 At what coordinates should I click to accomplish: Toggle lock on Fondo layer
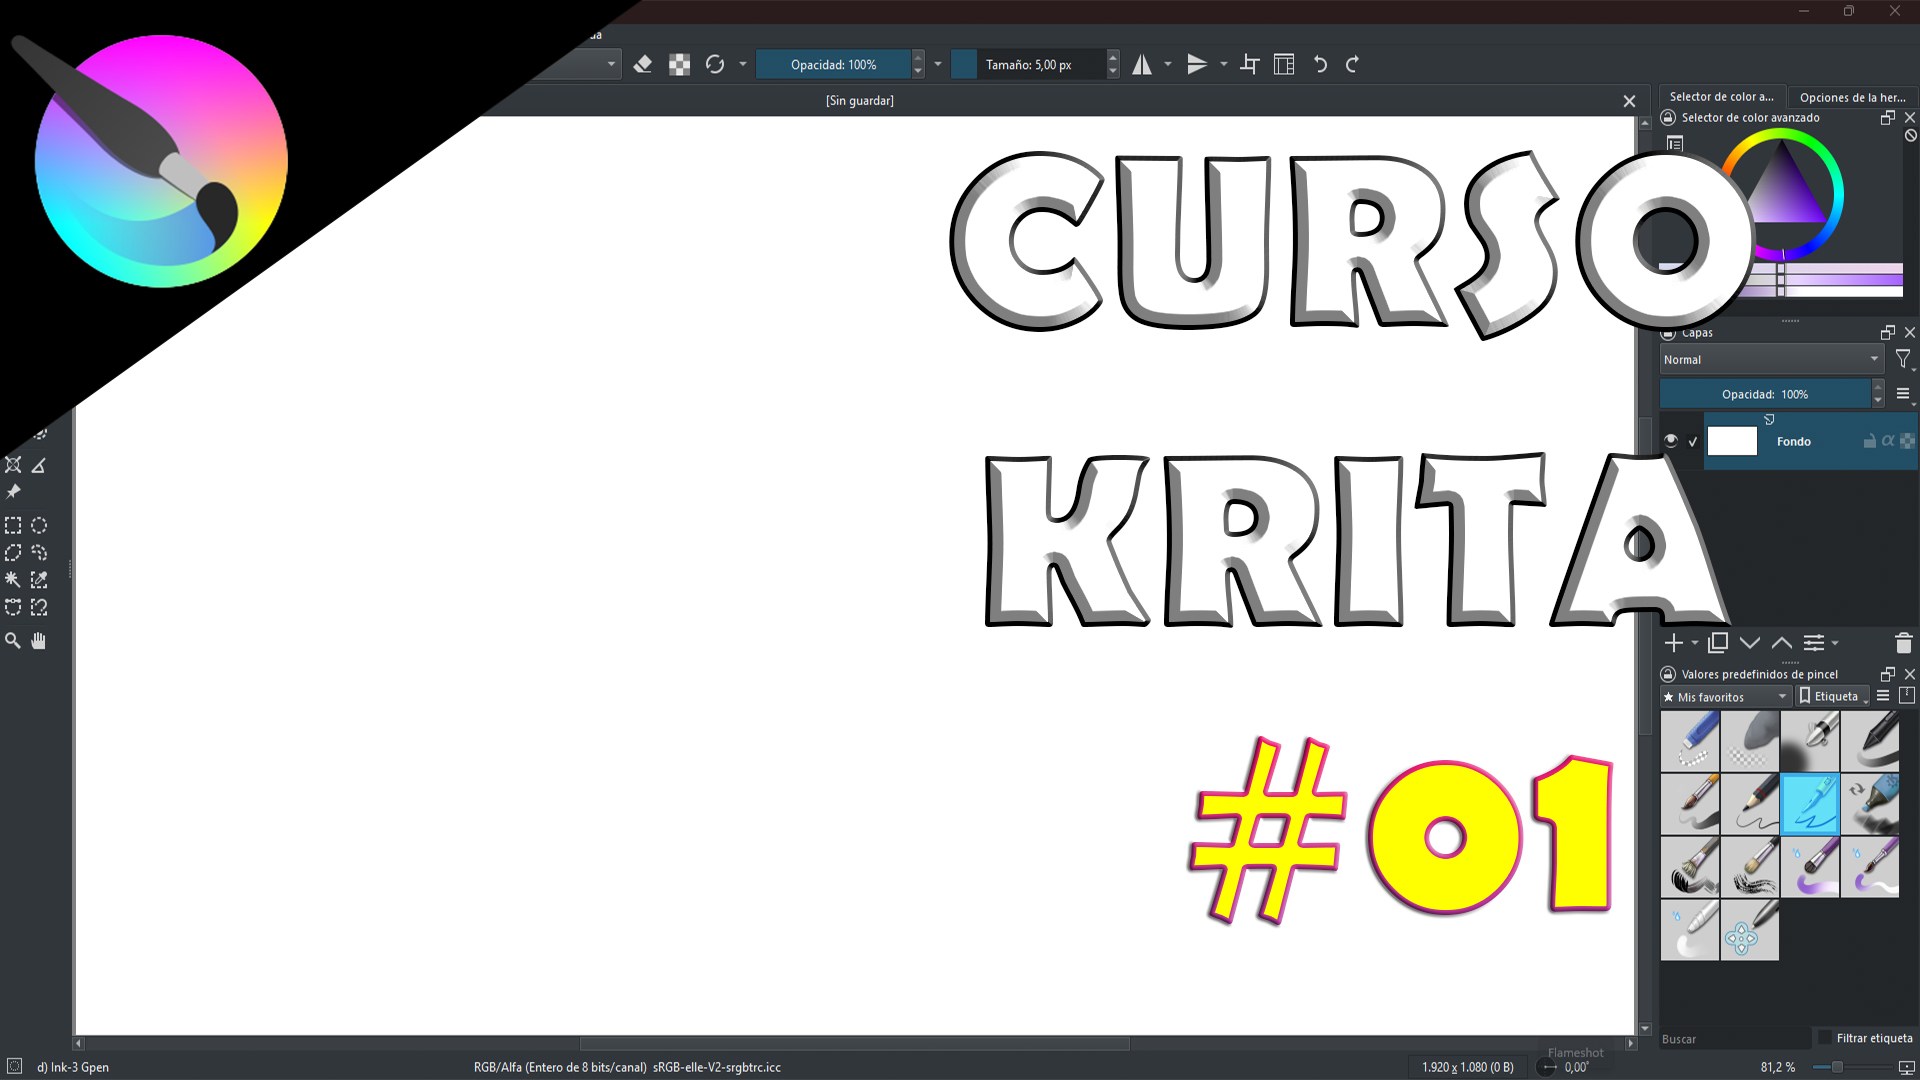[1869, 441]
